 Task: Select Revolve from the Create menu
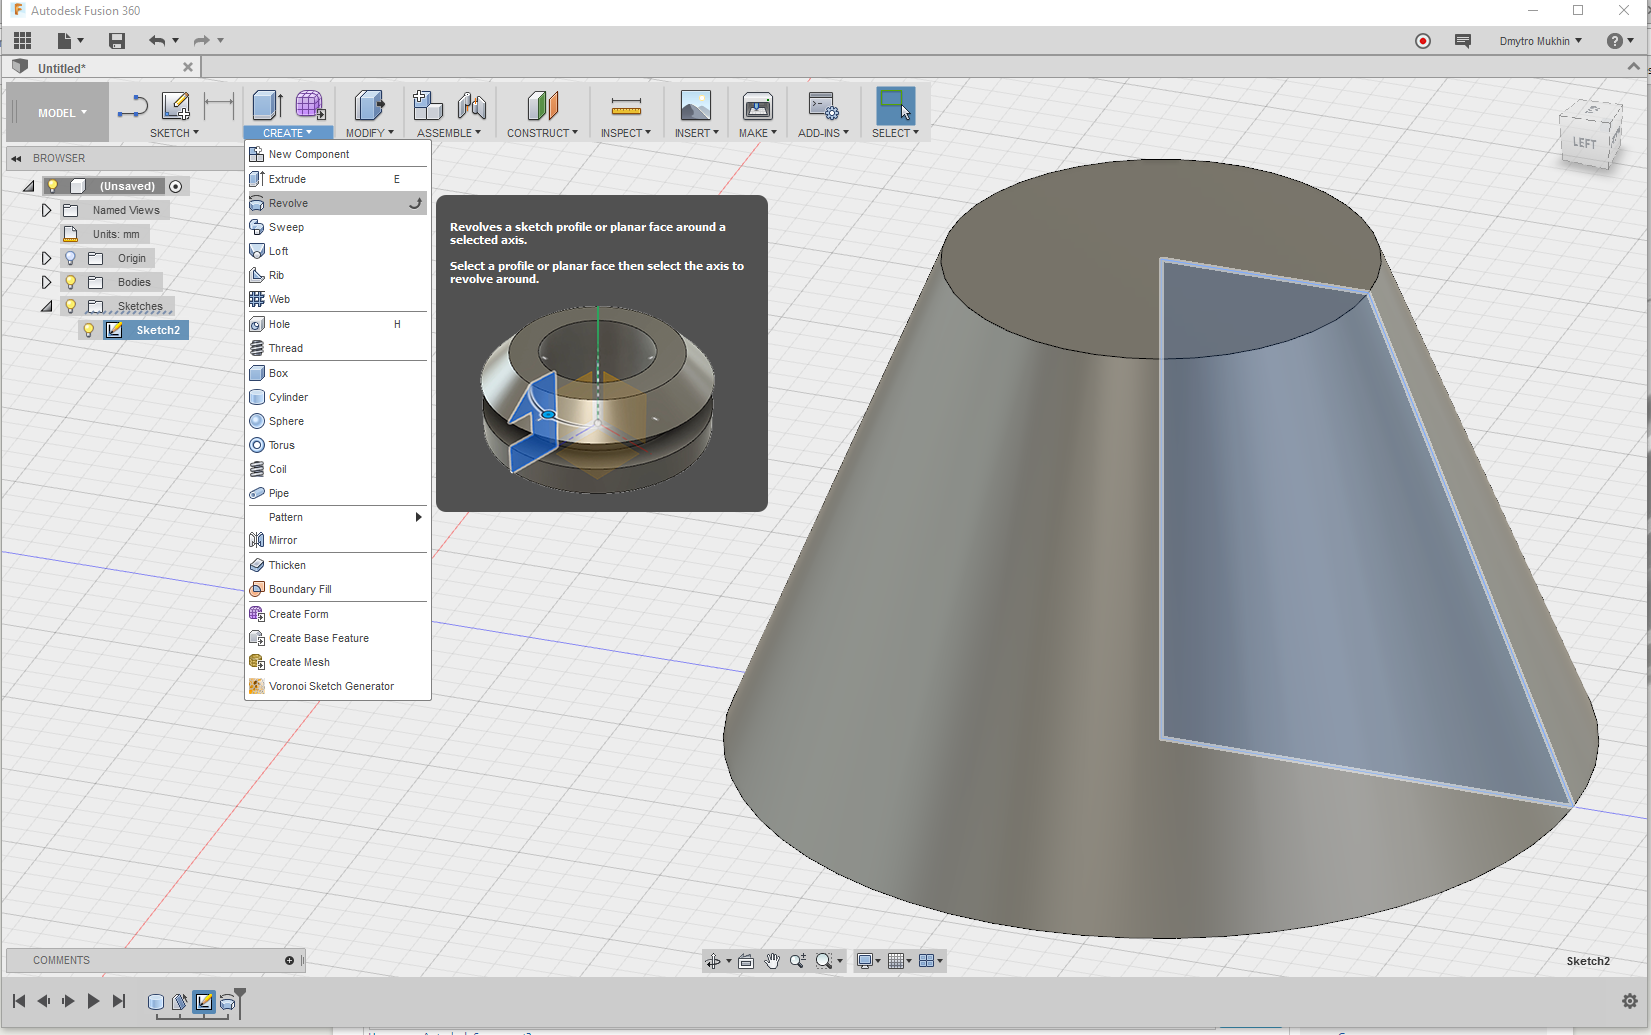[288, 203]
